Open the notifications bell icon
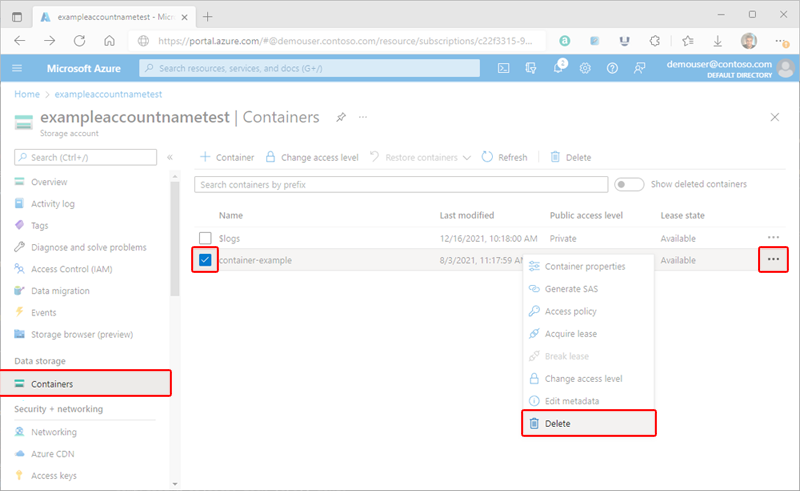 [x=559, y=67]
